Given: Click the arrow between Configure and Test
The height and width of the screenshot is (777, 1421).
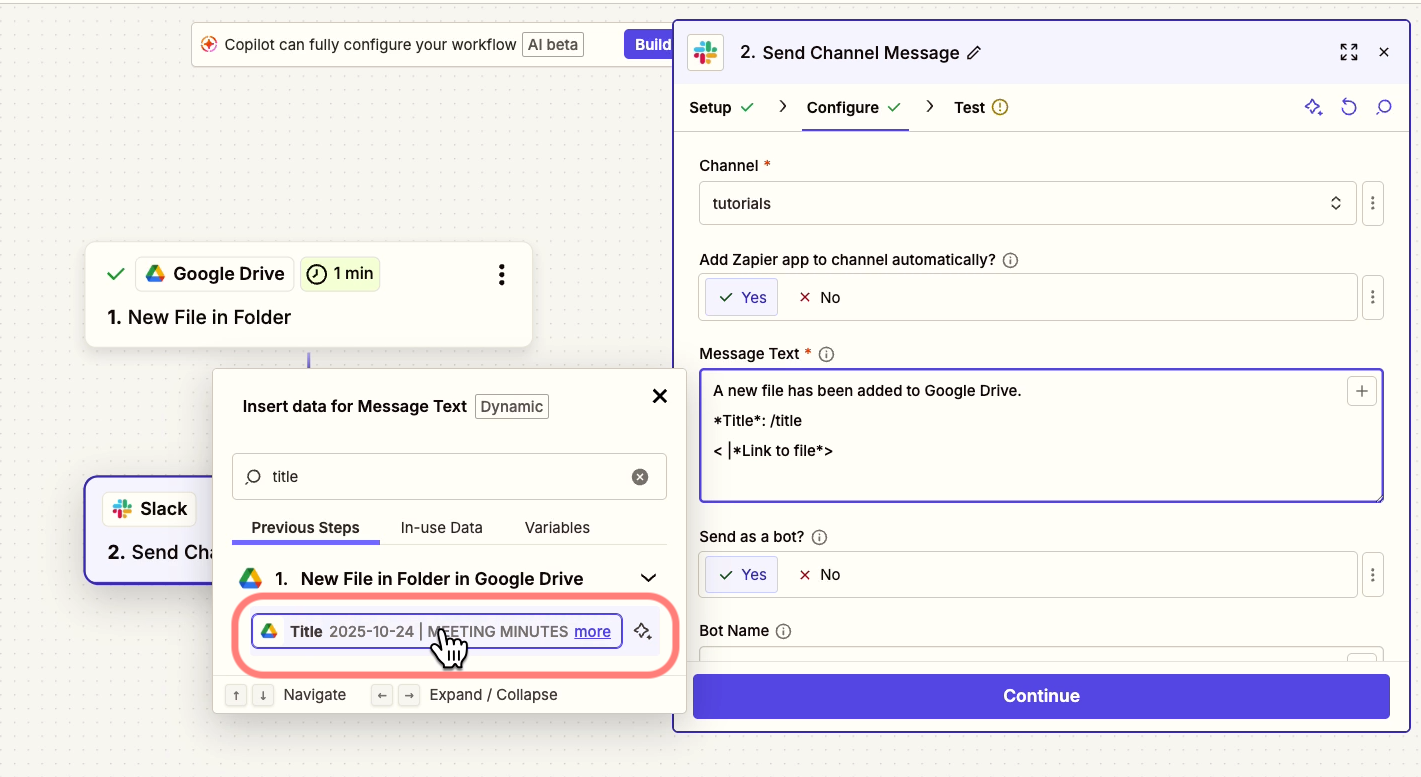Looking at the screenshot, I should point(930,106).
